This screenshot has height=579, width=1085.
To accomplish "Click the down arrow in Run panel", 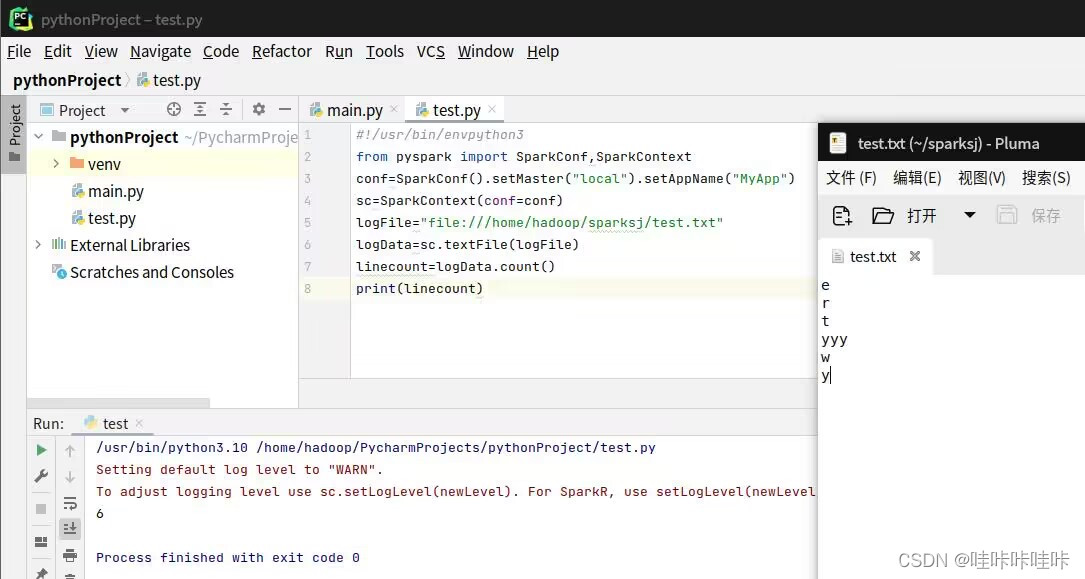I will [70, 477].
